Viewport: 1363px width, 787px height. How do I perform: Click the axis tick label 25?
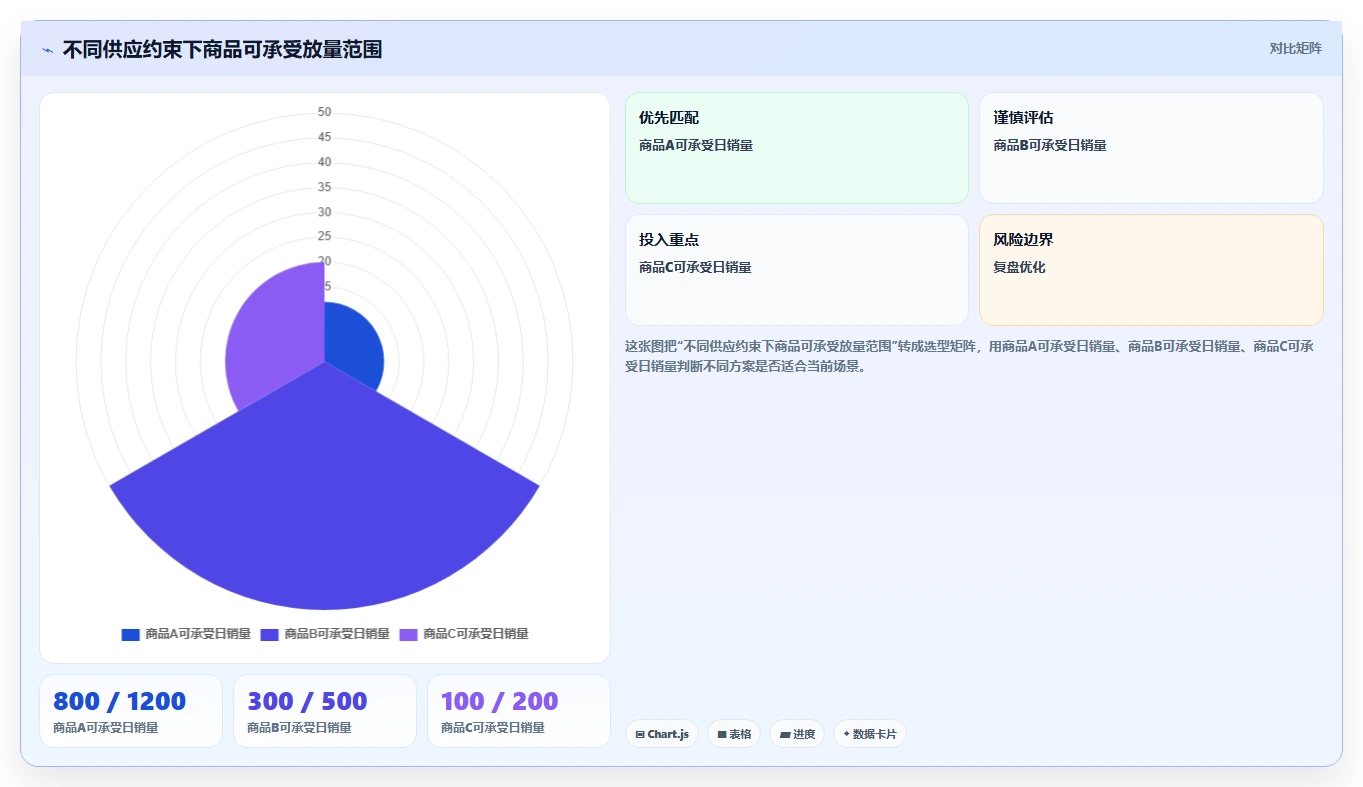click(x=324, y=236)
